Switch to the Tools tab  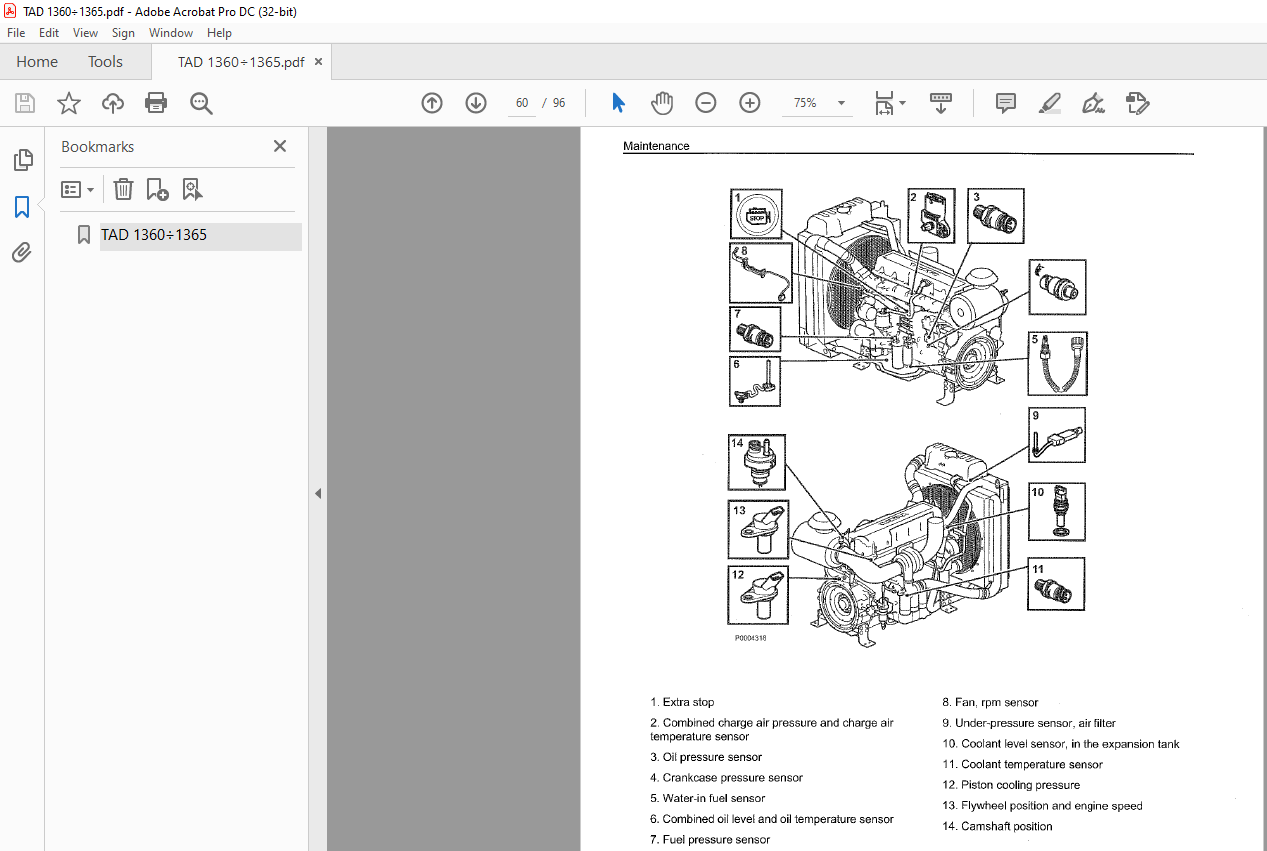(105, 62)
